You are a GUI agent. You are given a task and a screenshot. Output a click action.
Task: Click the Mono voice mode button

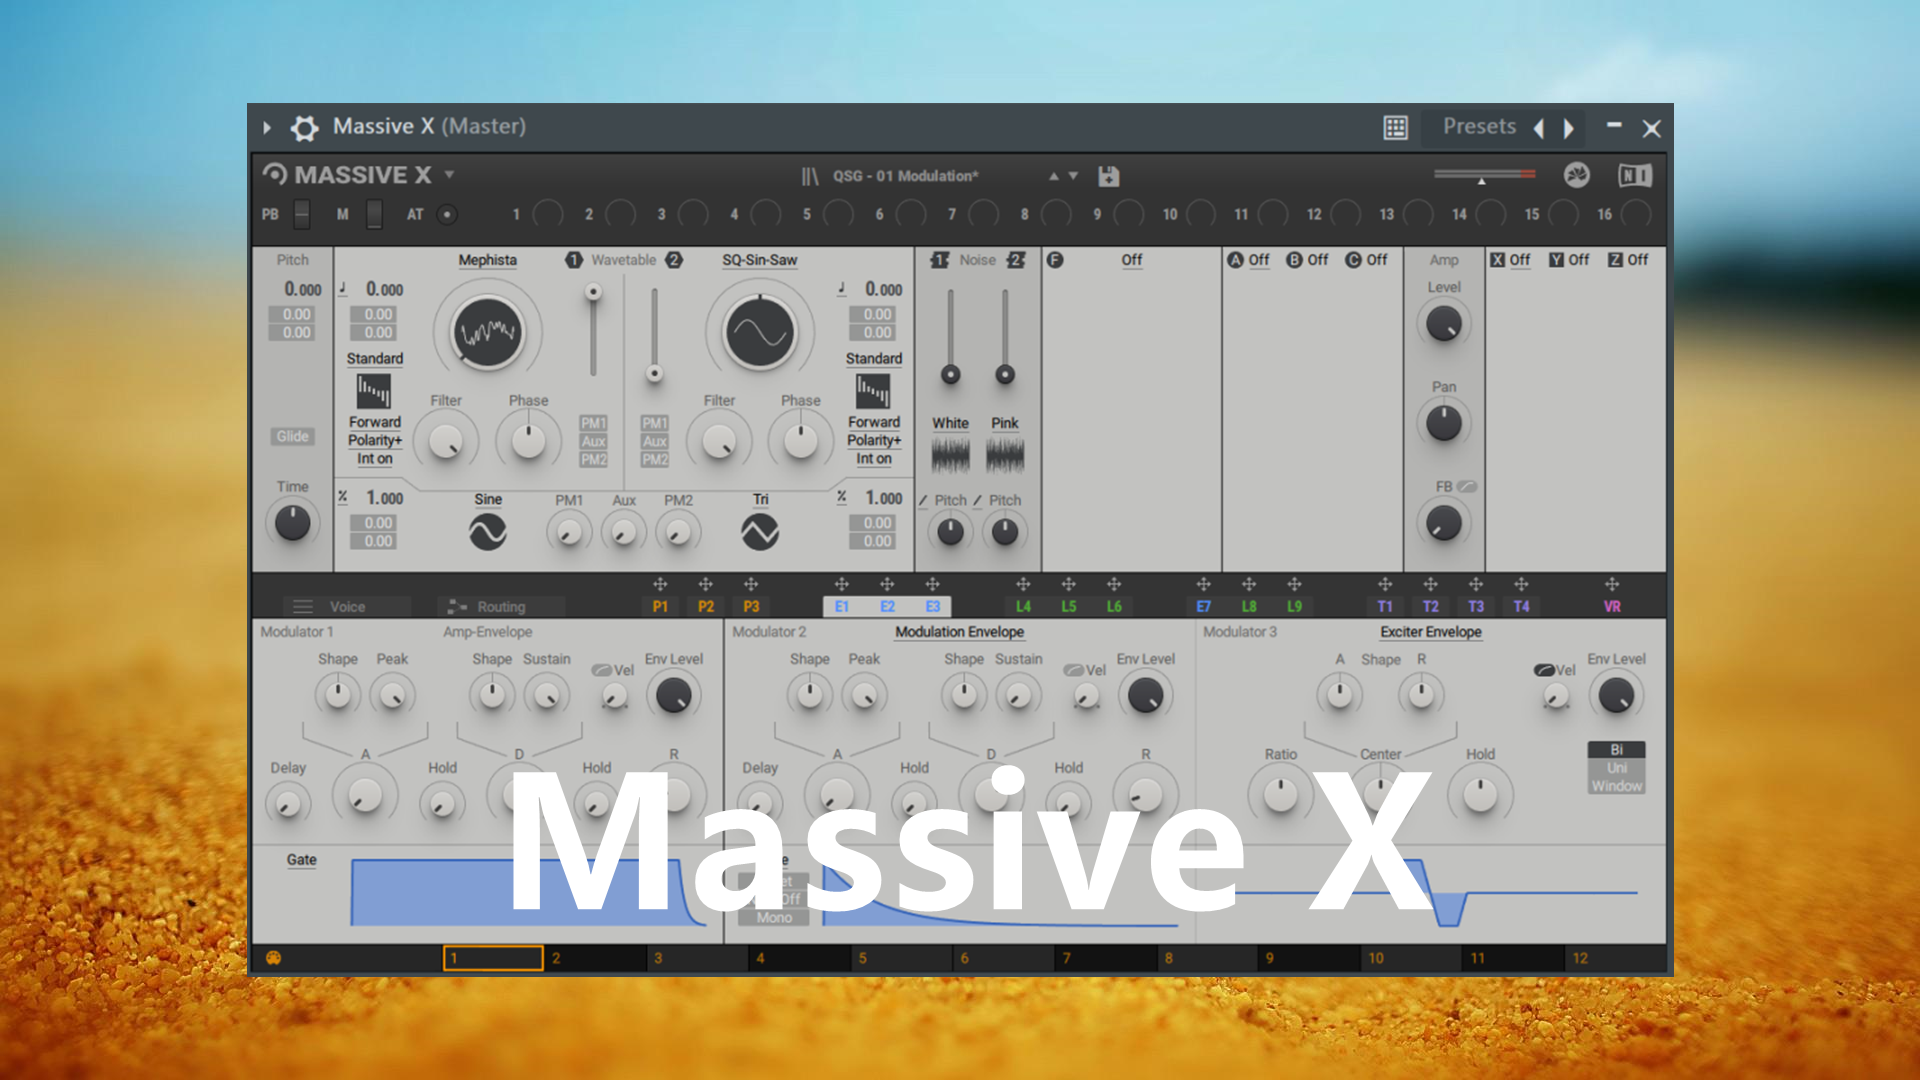click(x=774, y=917)
